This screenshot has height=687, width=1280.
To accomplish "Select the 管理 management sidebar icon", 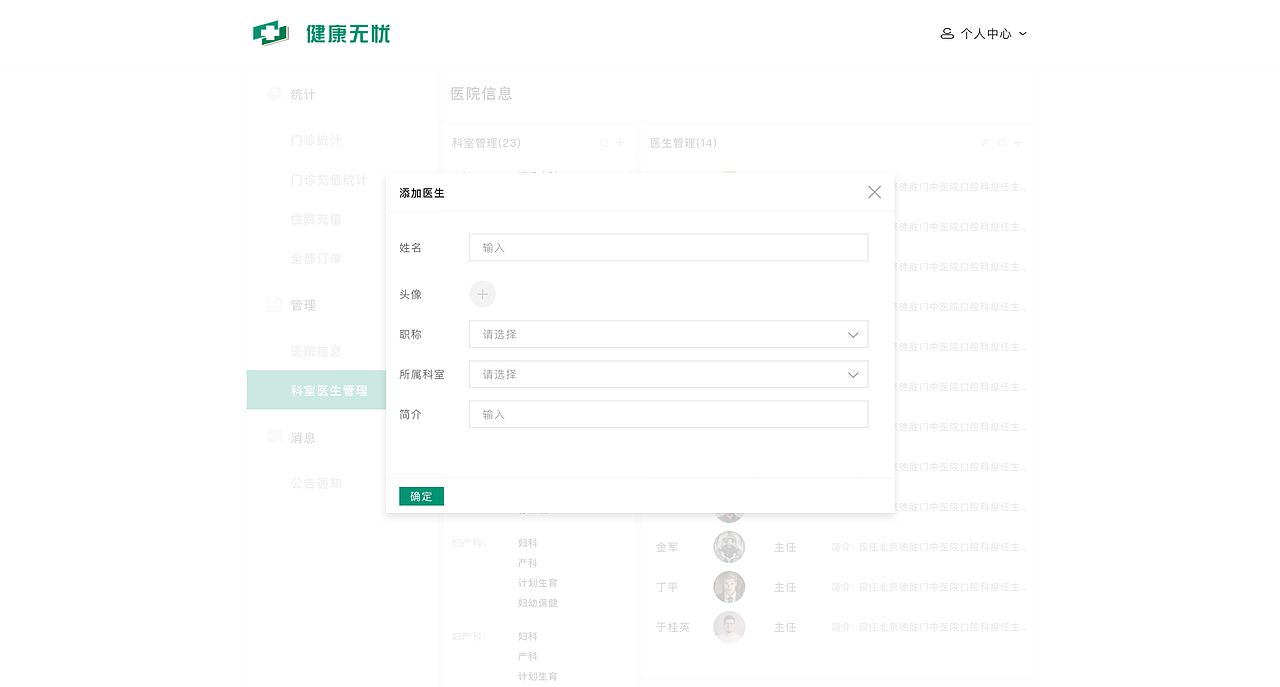I will click(274, 304).
